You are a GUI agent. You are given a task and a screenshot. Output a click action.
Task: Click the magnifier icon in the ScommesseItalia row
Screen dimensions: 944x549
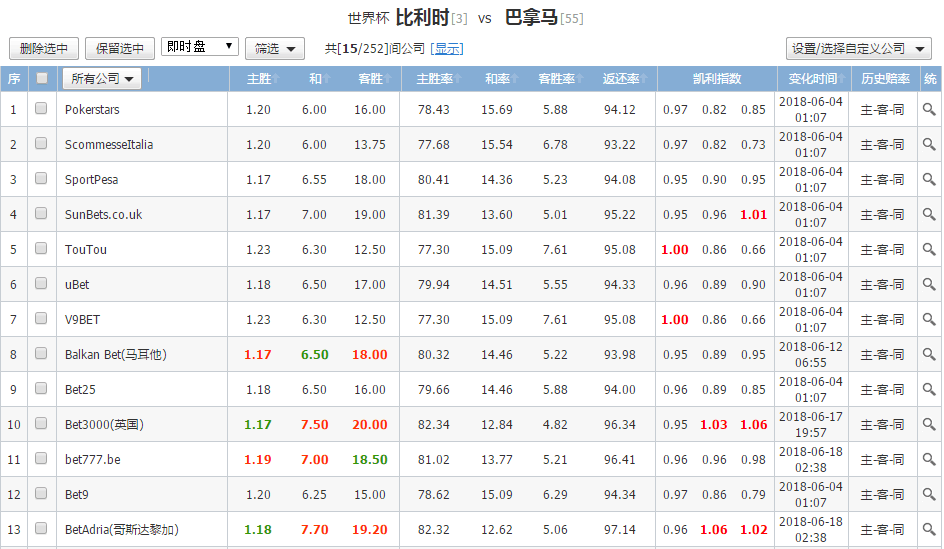[929, 144]
